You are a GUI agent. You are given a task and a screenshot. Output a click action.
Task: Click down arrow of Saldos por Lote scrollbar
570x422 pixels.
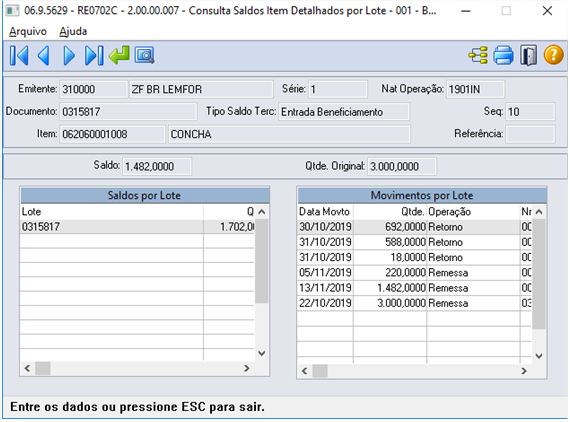coord(261,353)
